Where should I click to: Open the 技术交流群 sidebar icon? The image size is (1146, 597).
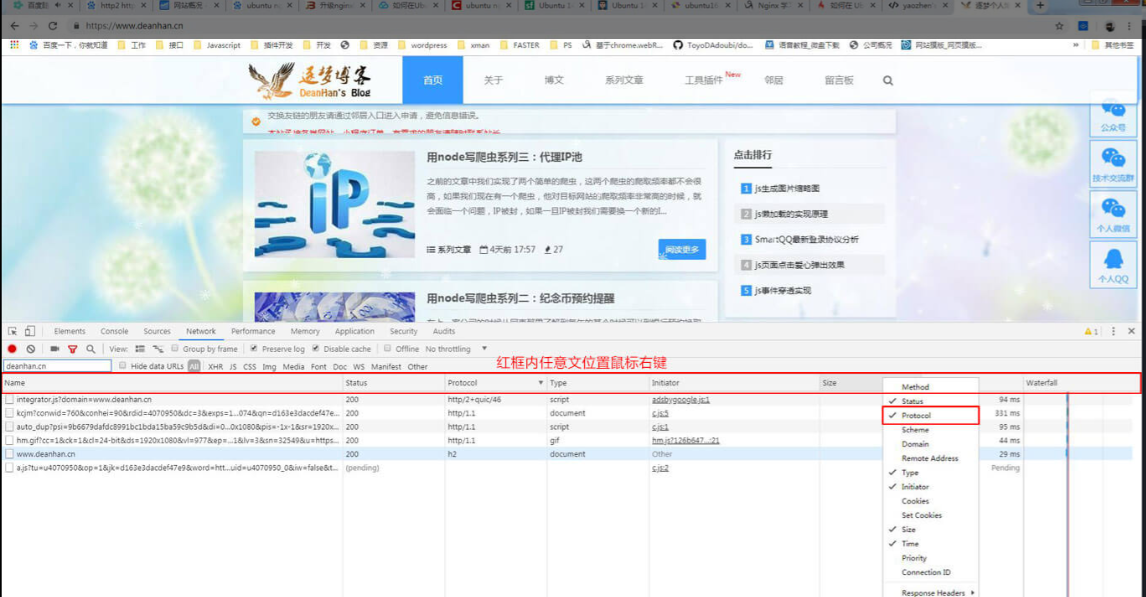pyautogui.click(x=1113, y=163)
